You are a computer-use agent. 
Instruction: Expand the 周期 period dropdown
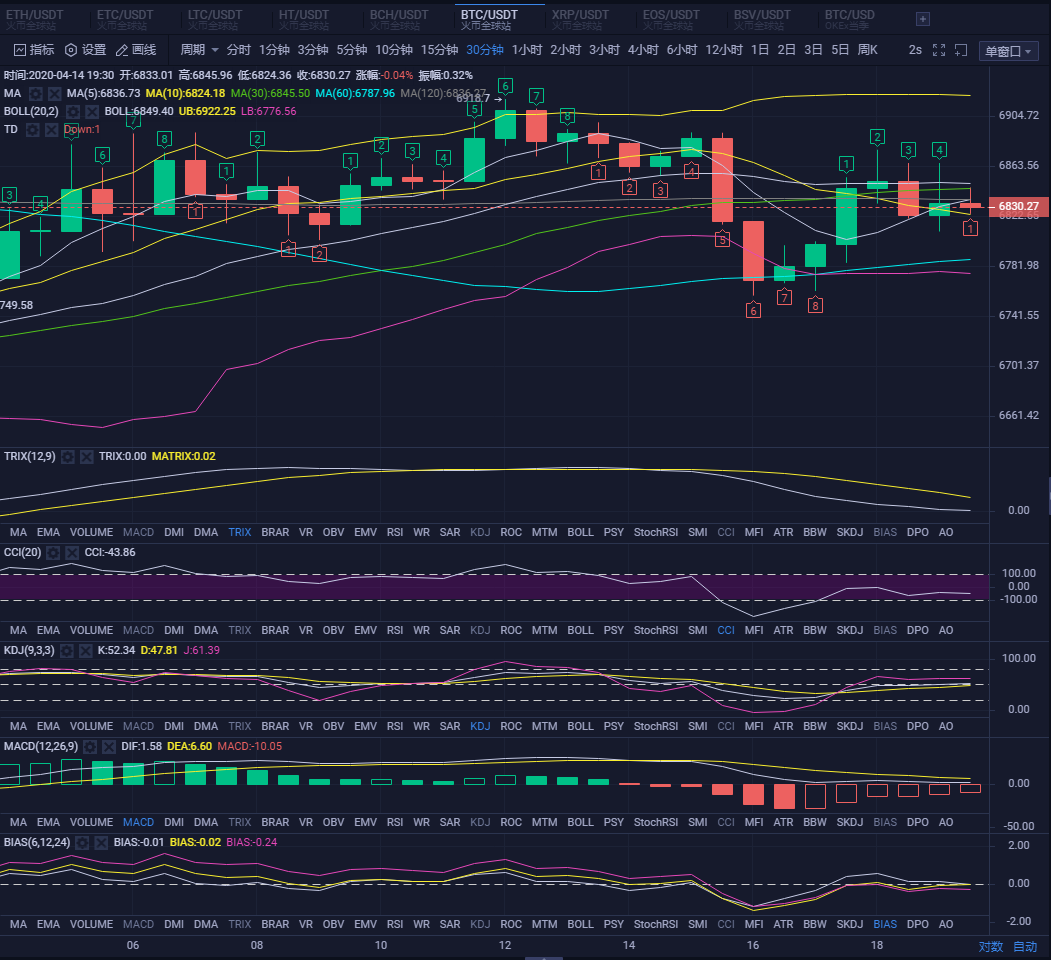pos(199,50)
